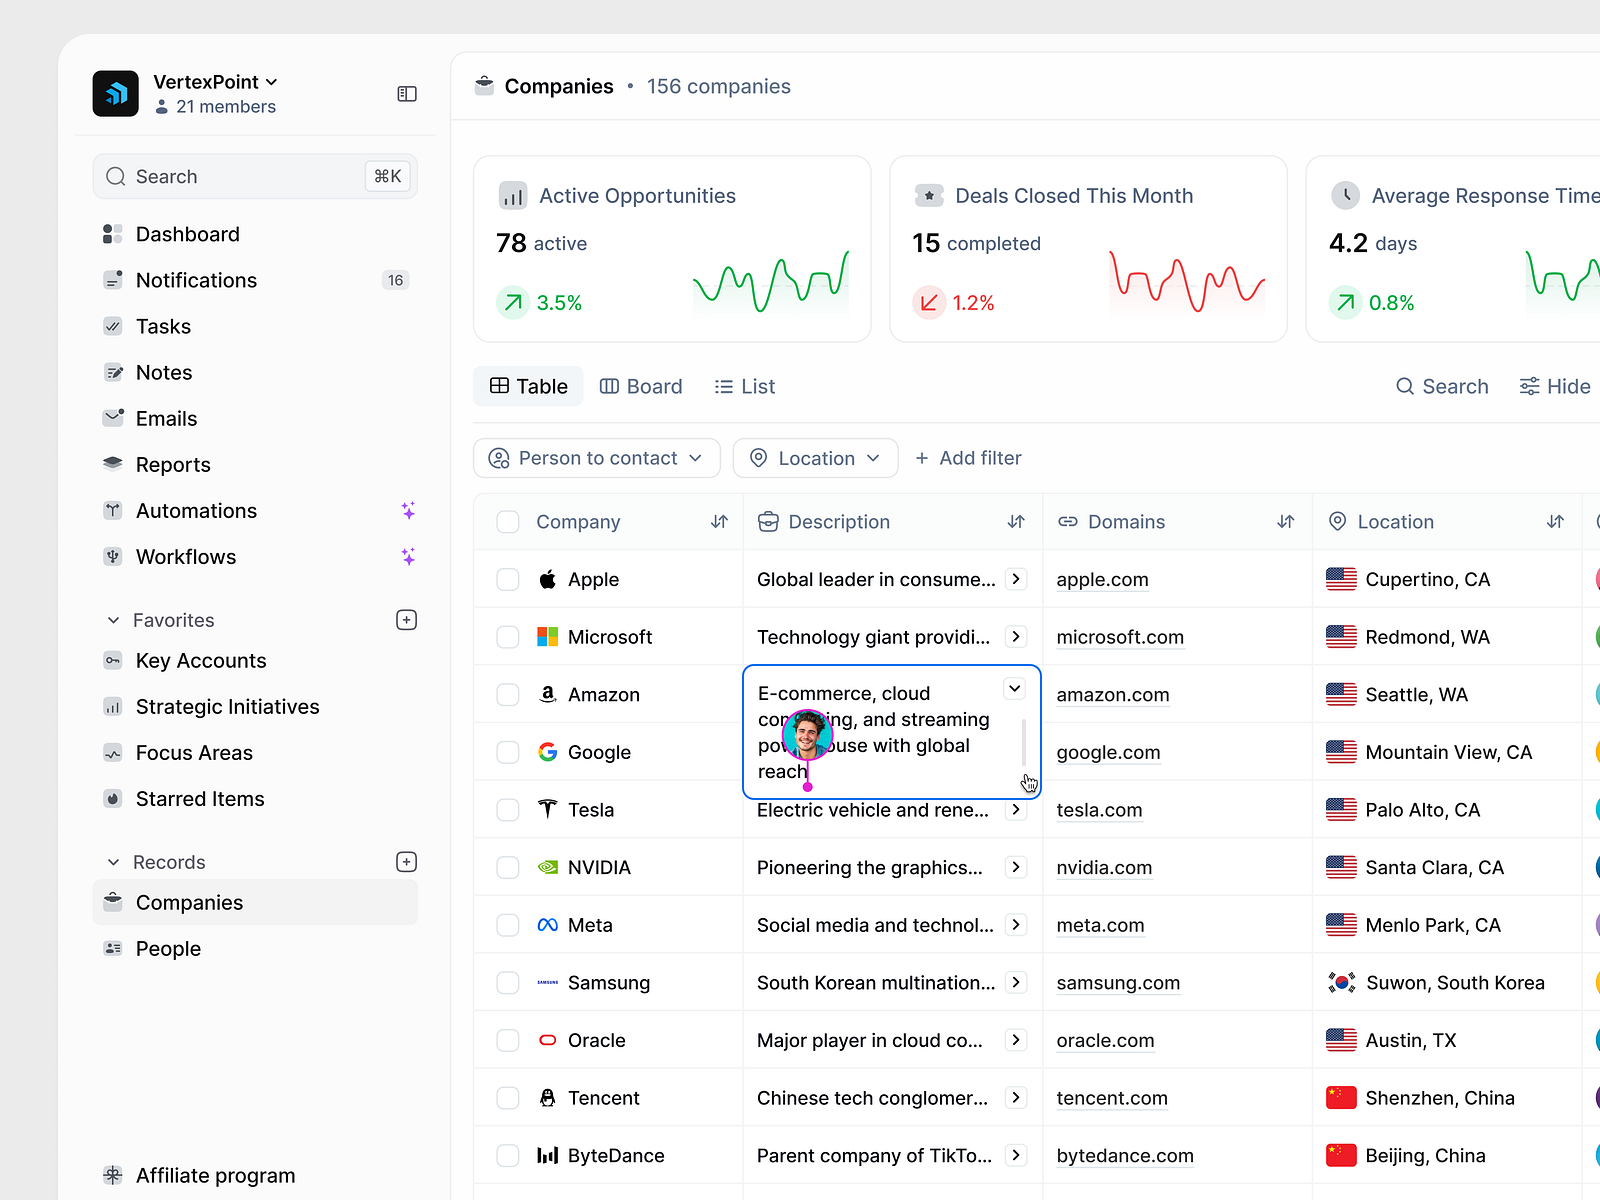Click the Affiliate program icon at bottom
This screenshot has width=1600, height=1200.
pyautogui.click(x=113, y=1175)
